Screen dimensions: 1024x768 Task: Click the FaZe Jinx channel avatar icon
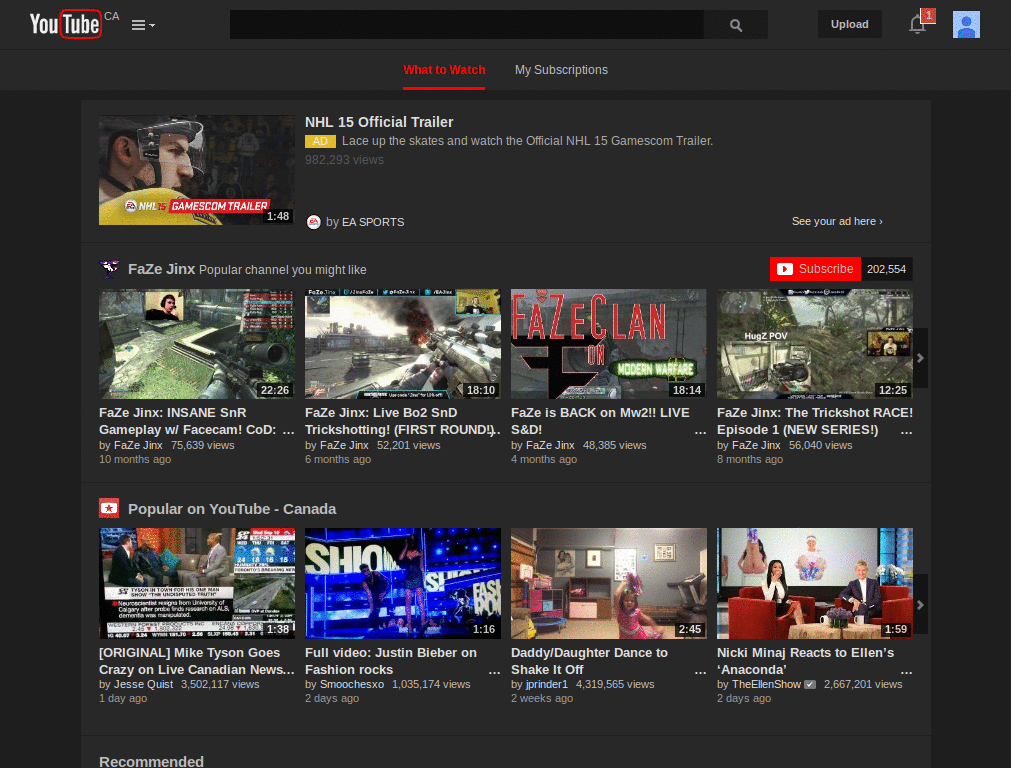click(x=109, y=268)
